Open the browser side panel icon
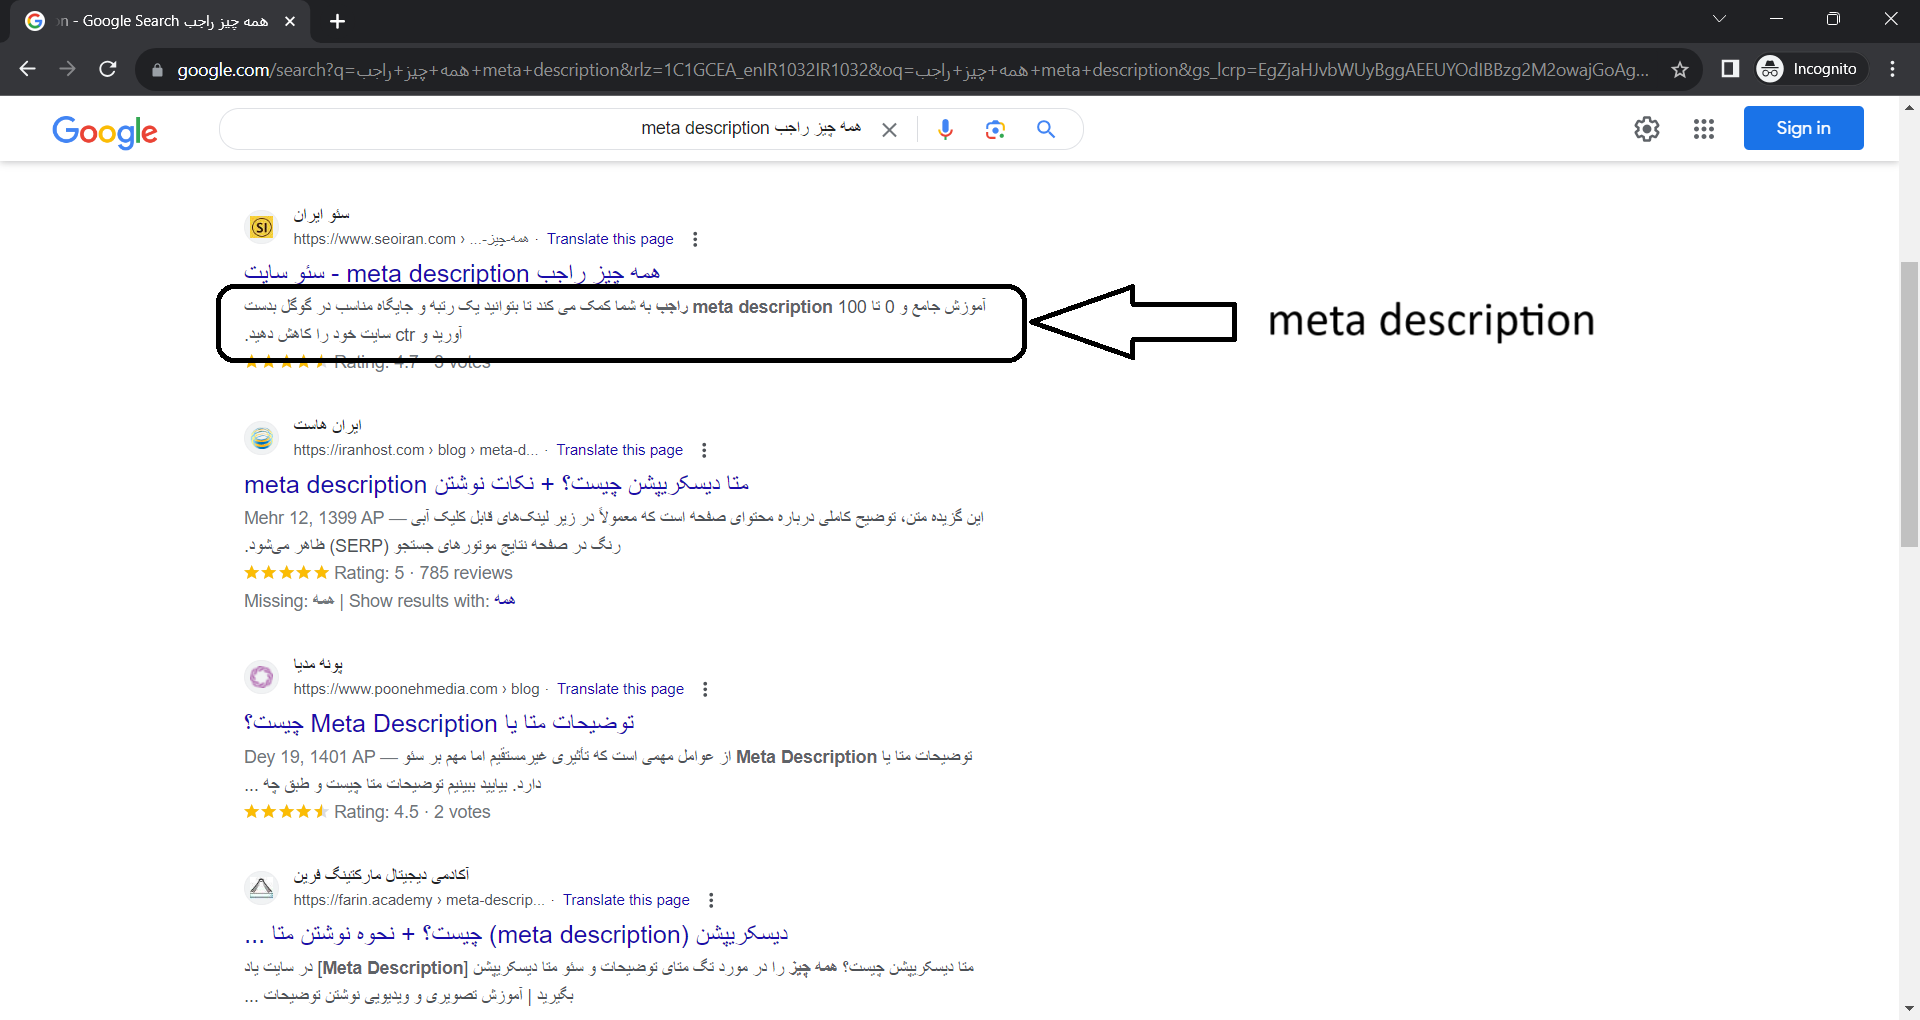The image size is (1920, 1020). [1730, 69]
